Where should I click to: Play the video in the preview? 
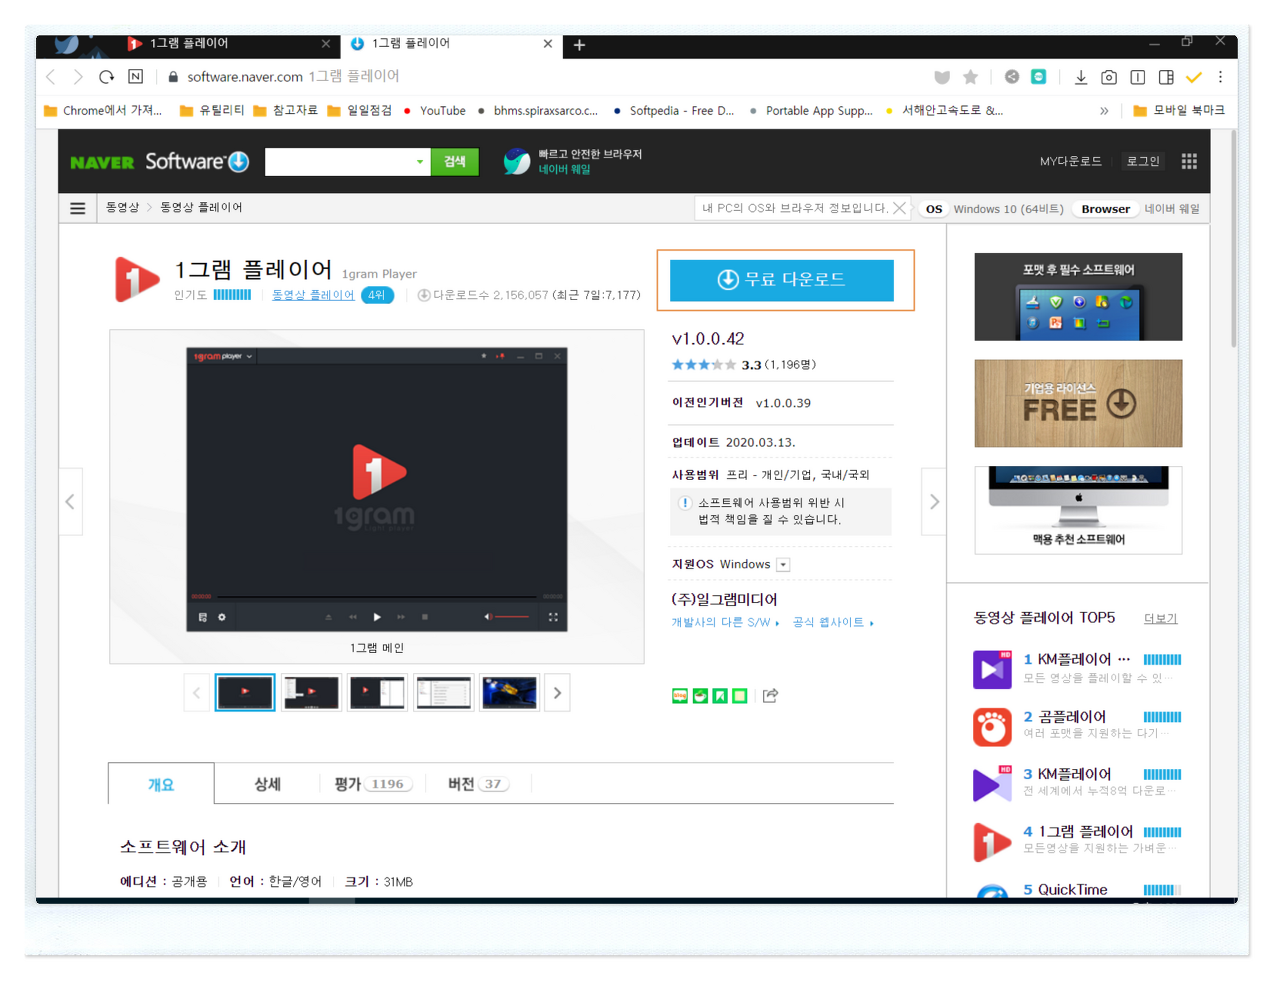377,617
